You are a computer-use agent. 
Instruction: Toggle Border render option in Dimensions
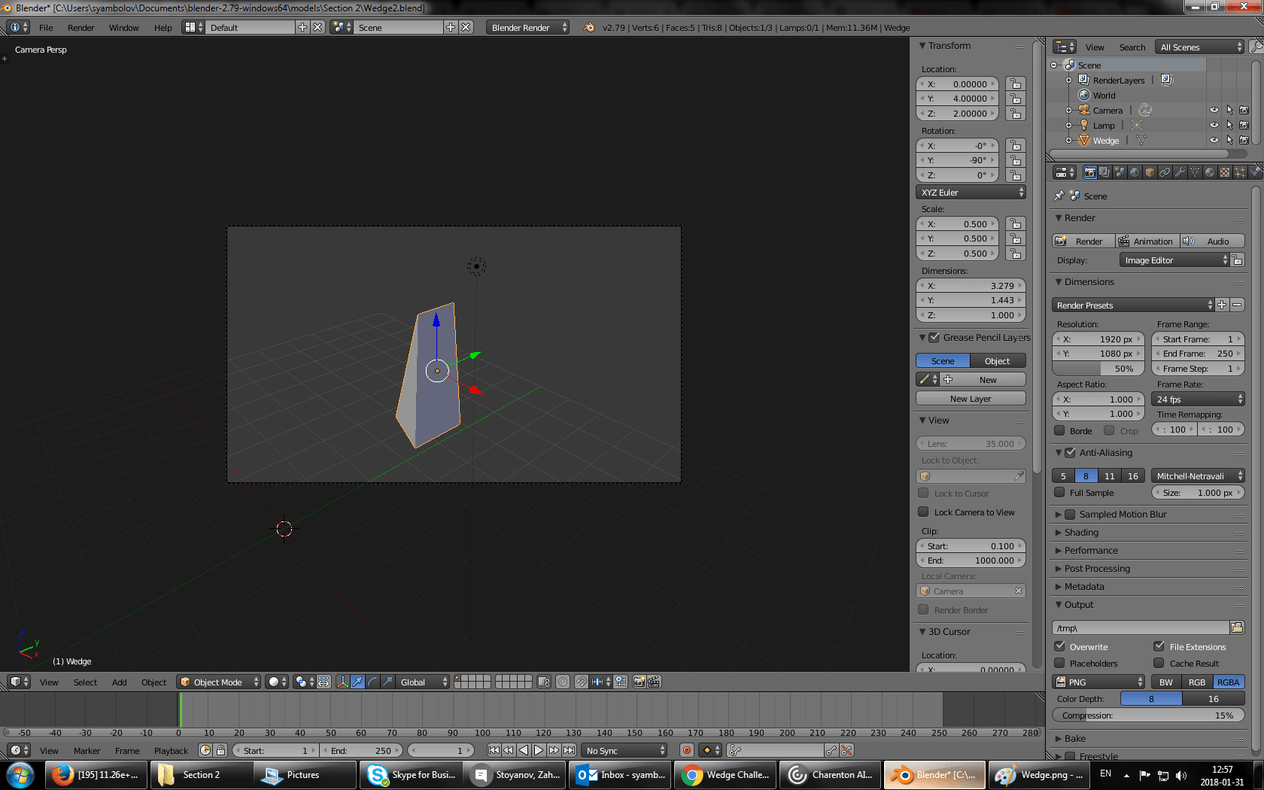click(1059, 429)
